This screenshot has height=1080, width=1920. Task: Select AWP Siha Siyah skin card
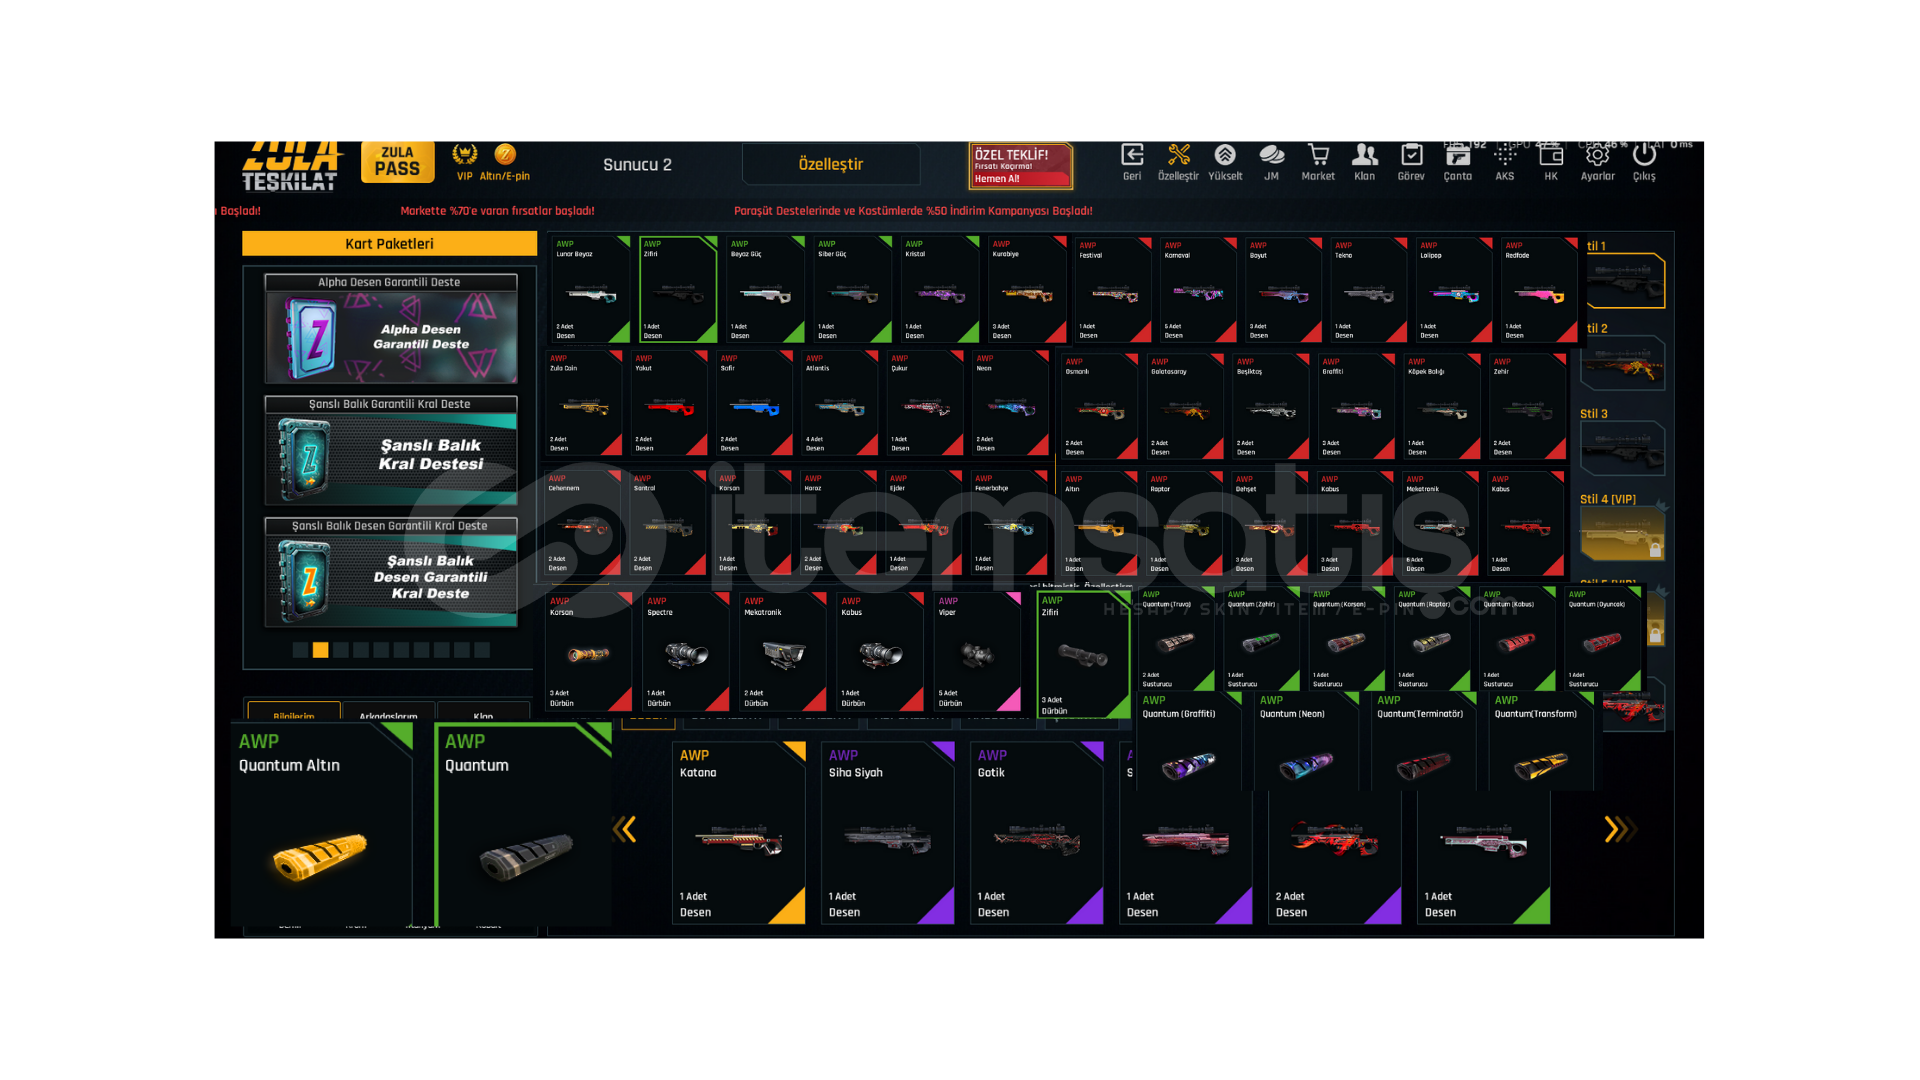click(x=888, y=833)
